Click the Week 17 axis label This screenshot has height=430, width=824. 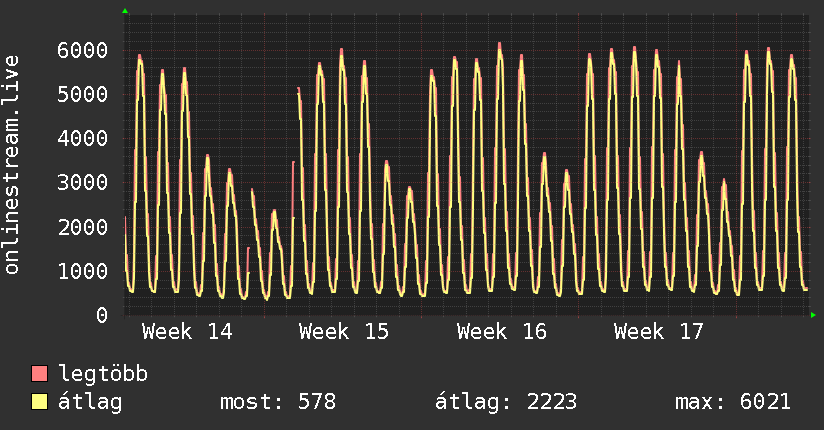click(x=659, y=332)
